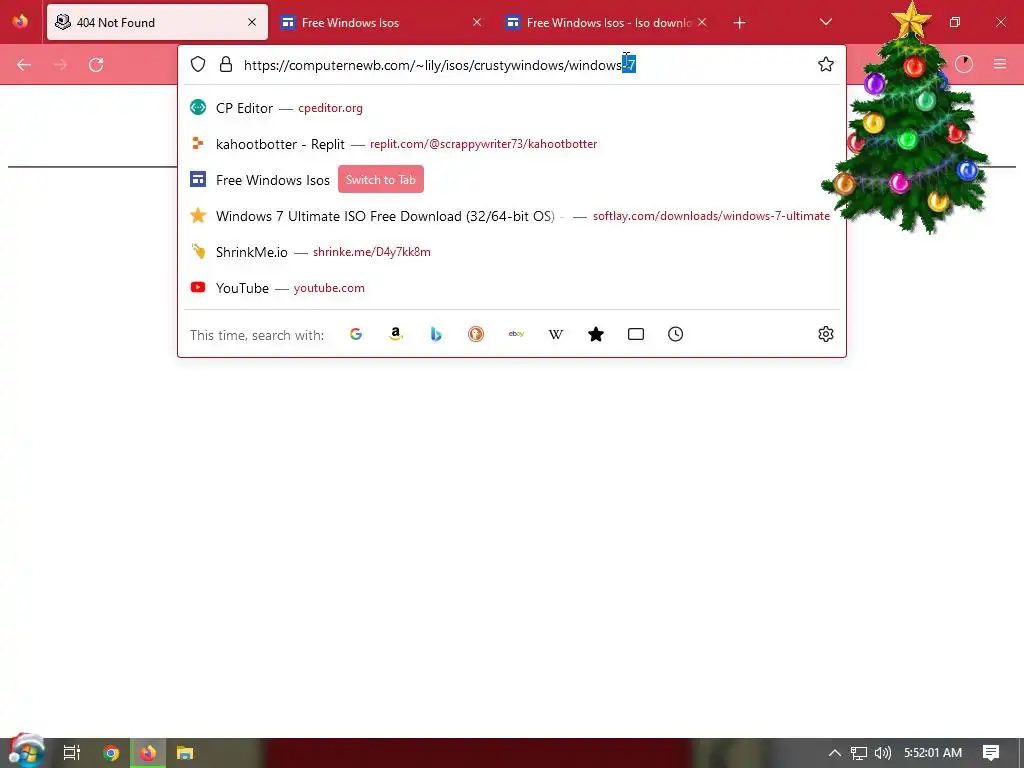1024x768 pixels.
Task: Search with Amazon this time
Action: coord(396,334)
